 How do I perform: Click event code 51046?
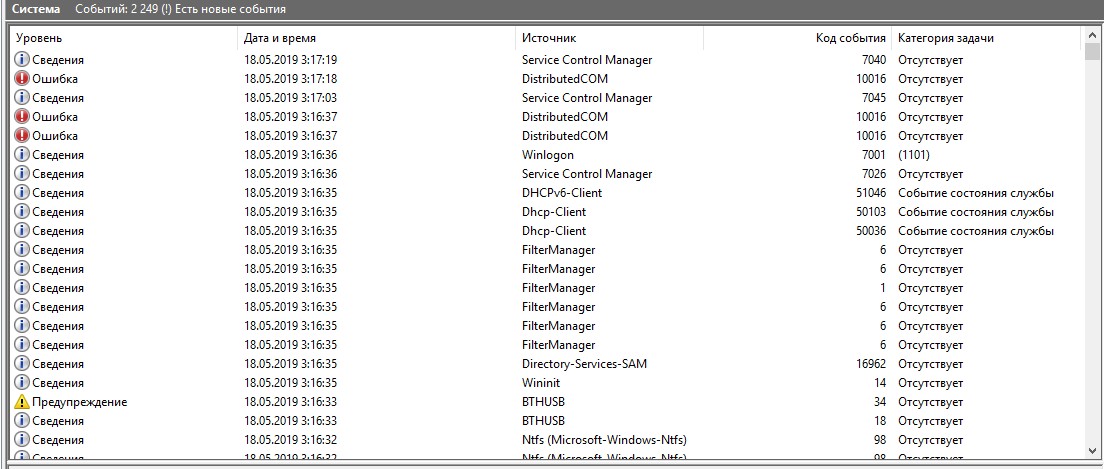(x=871, y=193)
